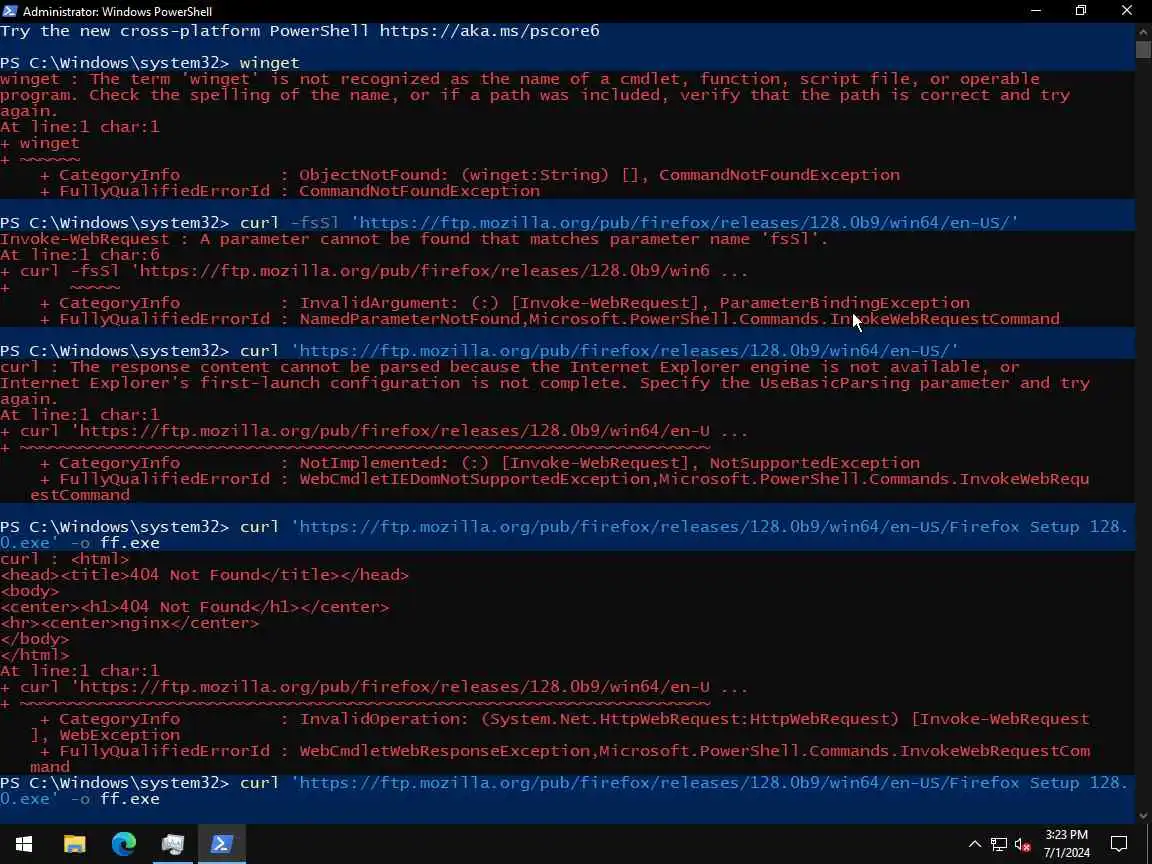Click 'NotSupportedException' text
Viewport: 1152px width, 864px height.
click(x=814, y=463)
